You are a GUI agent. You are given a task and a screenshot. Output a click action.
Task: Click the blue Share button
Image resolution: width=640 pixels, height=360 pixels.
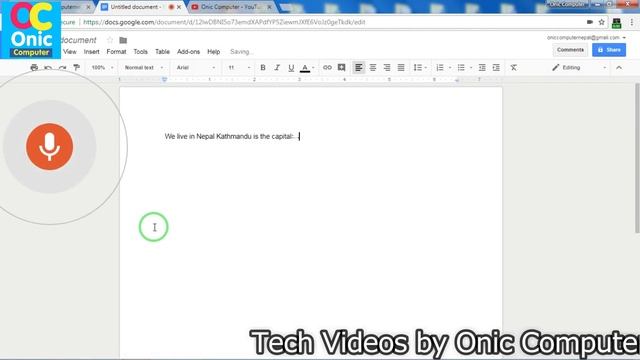pyautogui.click(x=609, y=50)
